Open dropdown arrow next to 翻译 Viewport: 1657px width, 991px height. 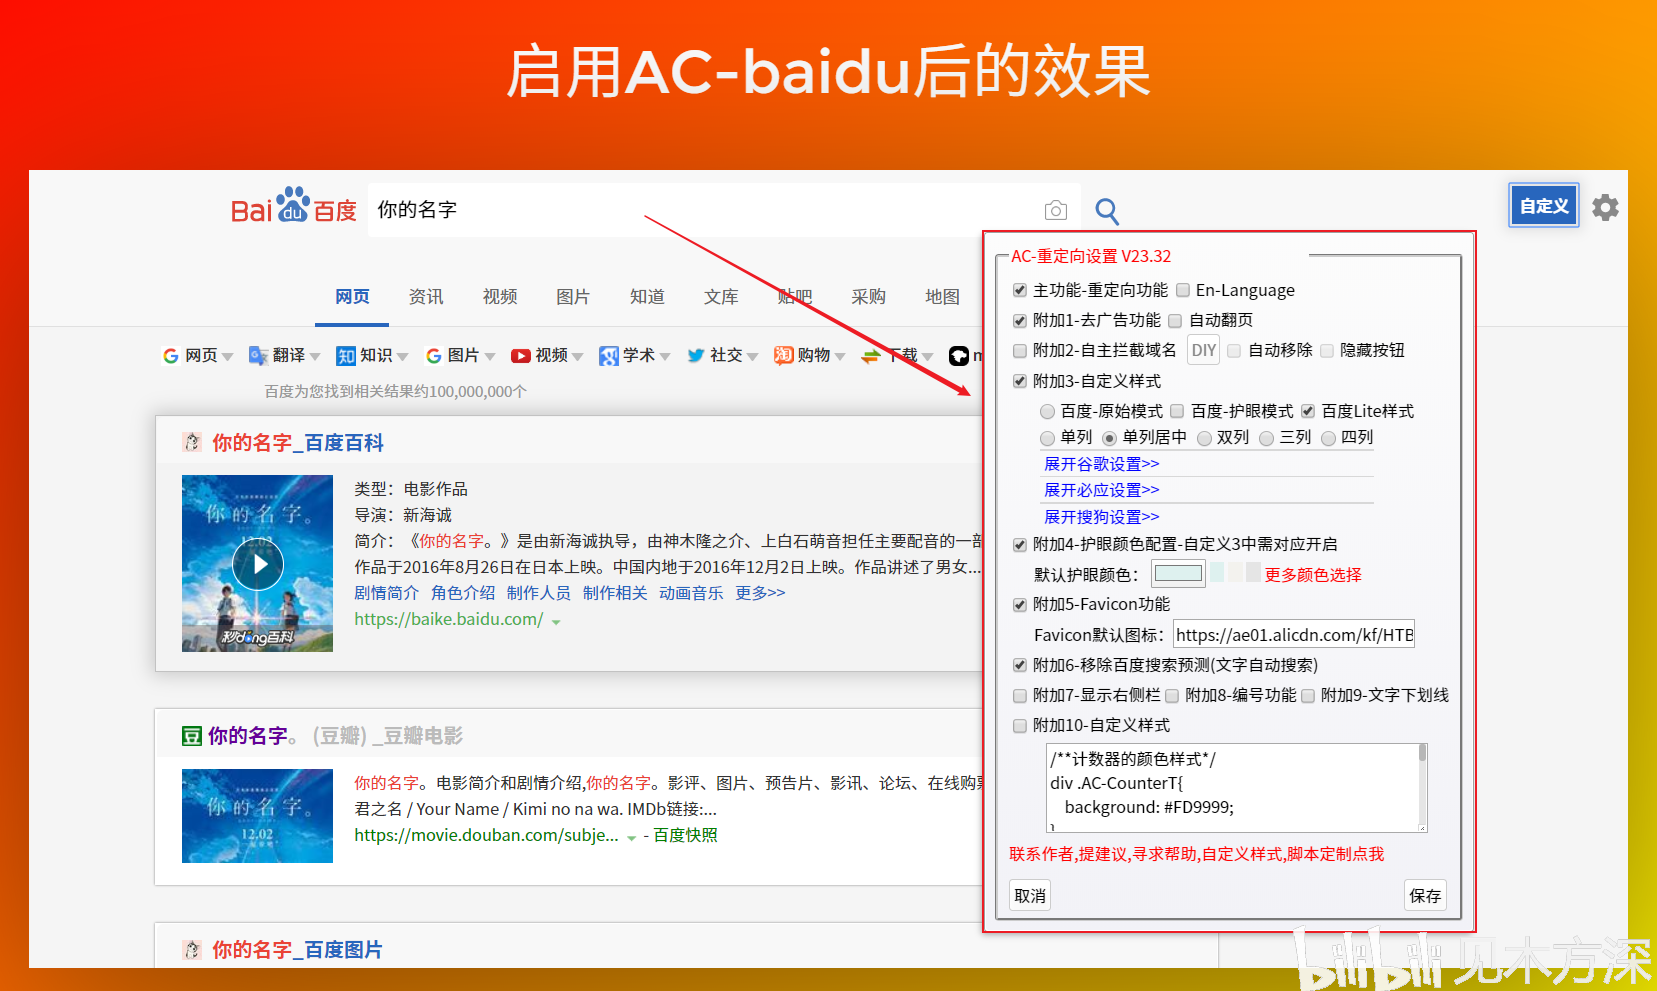pyautogui.click(x=315, y=357)
